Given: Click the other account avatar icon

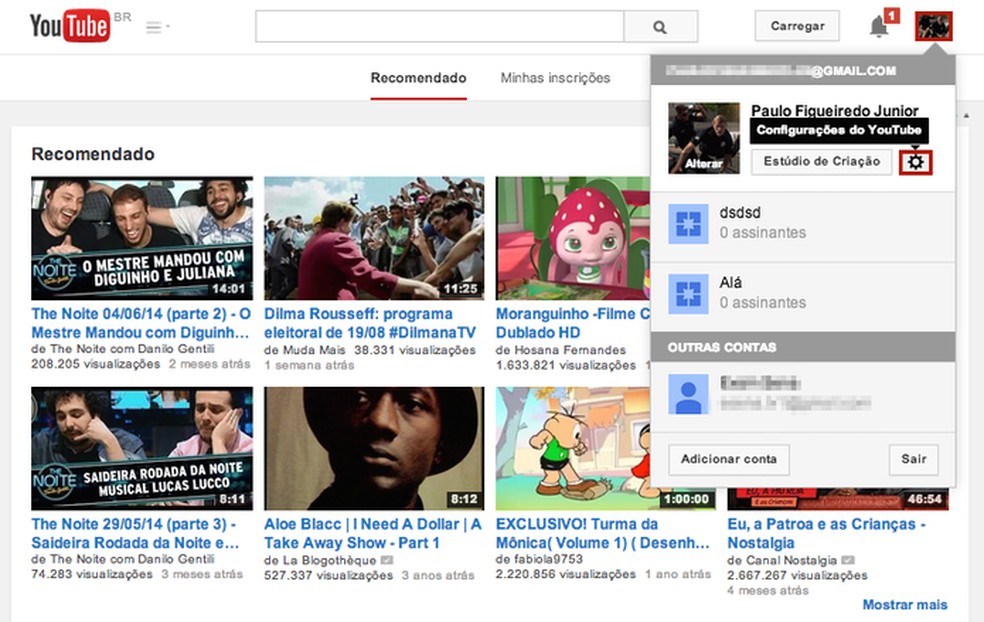Looking at the screenshot, I should (688, 395).
